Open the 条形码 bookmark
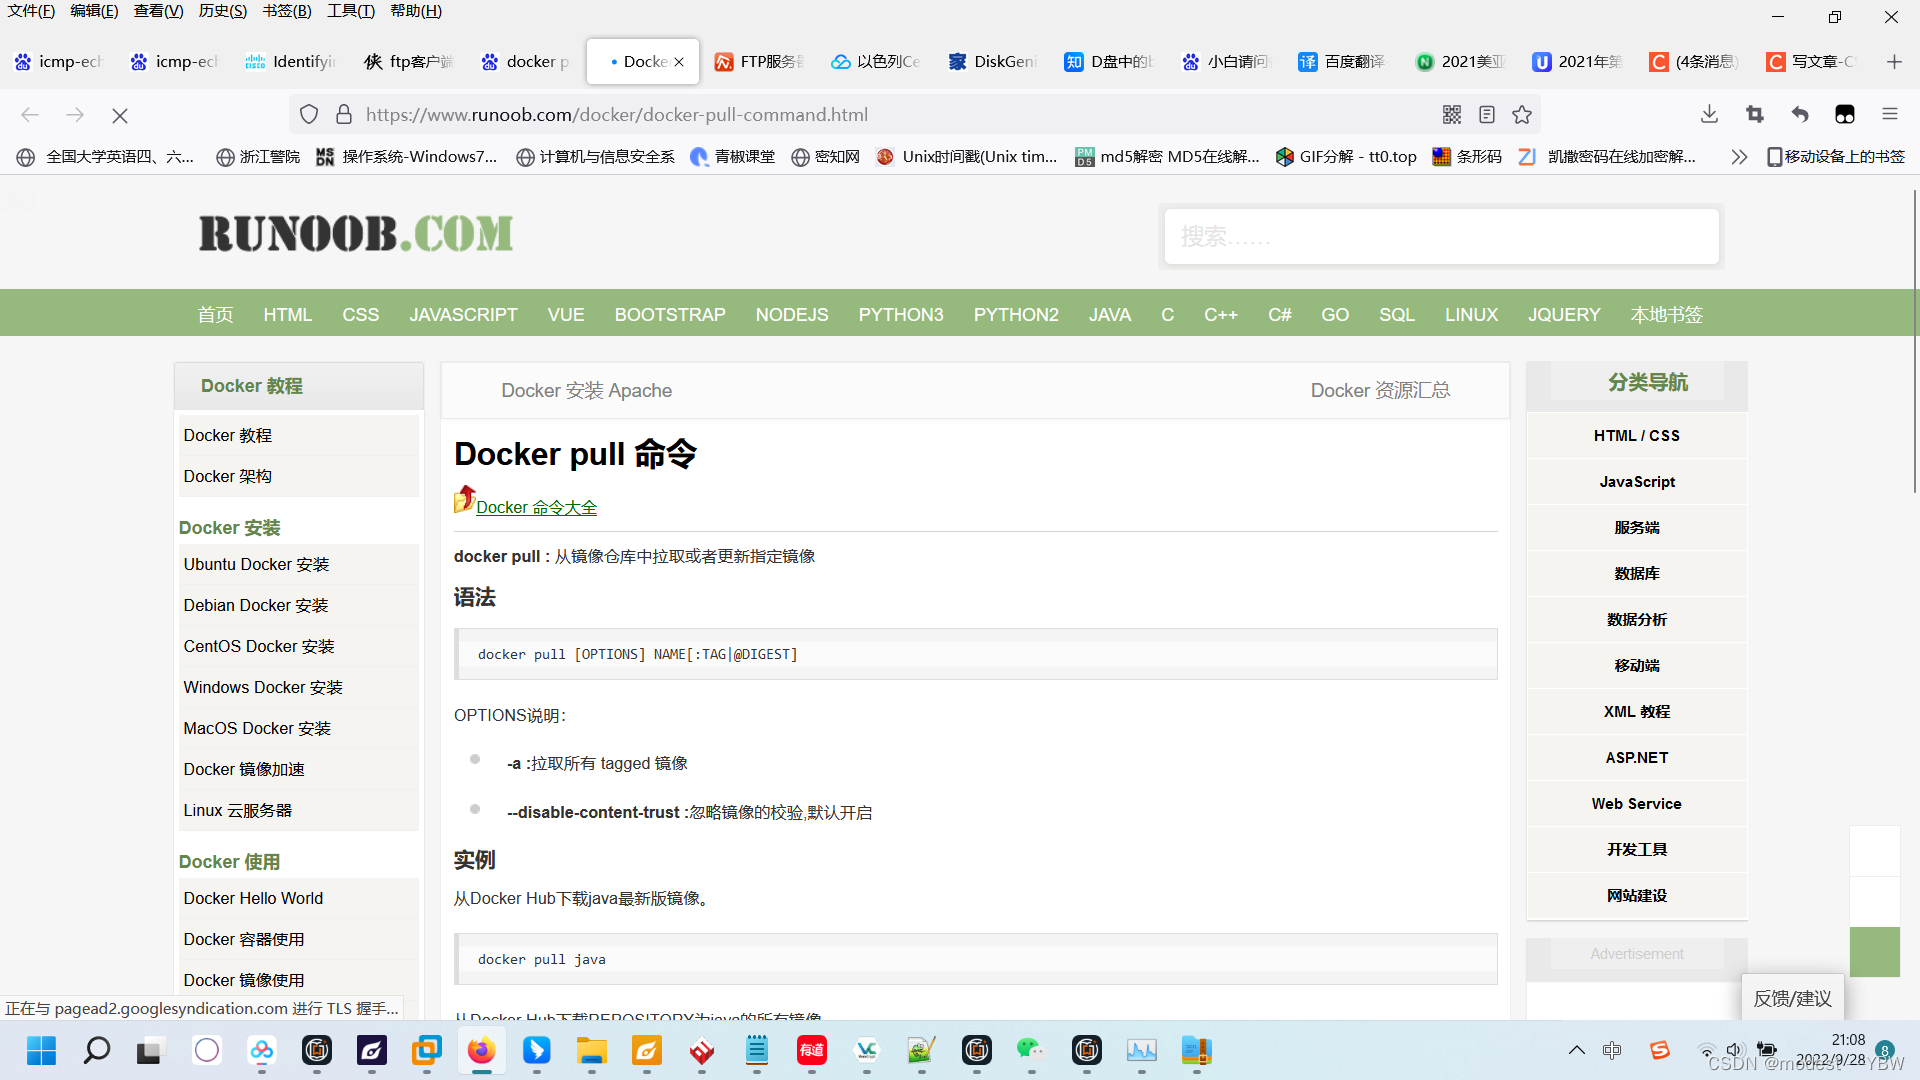 pyautogui.click(x=1467, y=157)
